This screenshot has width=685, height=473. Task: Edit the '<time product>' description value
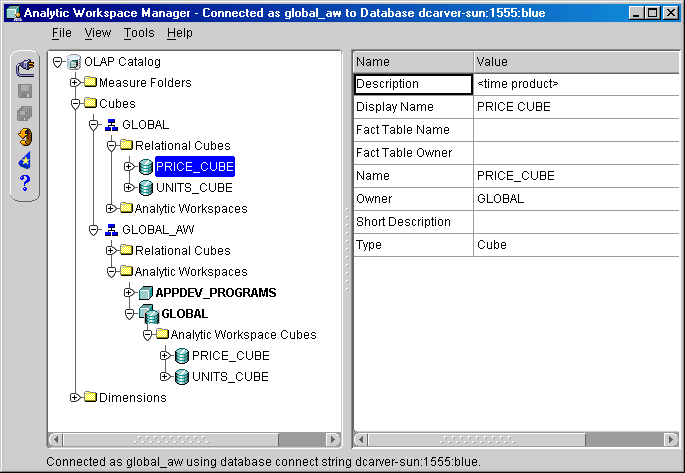click(x=577, y=84)
